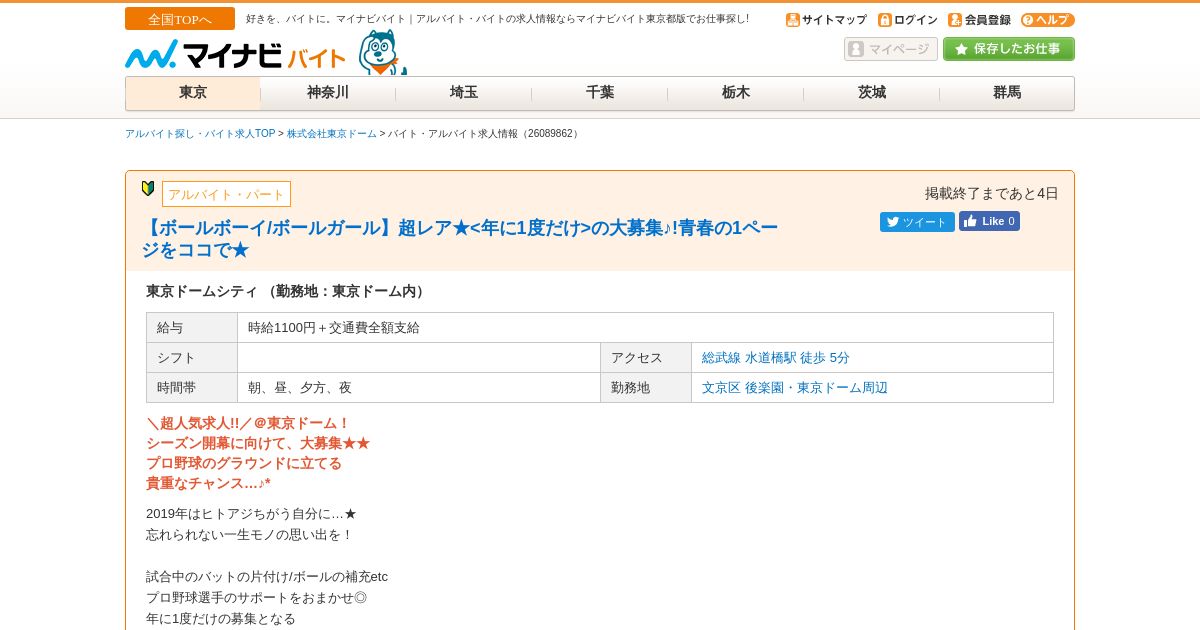Switch to the 千葉 region tab
Viewport: 1200px width, 630px height.
point(600,93)
